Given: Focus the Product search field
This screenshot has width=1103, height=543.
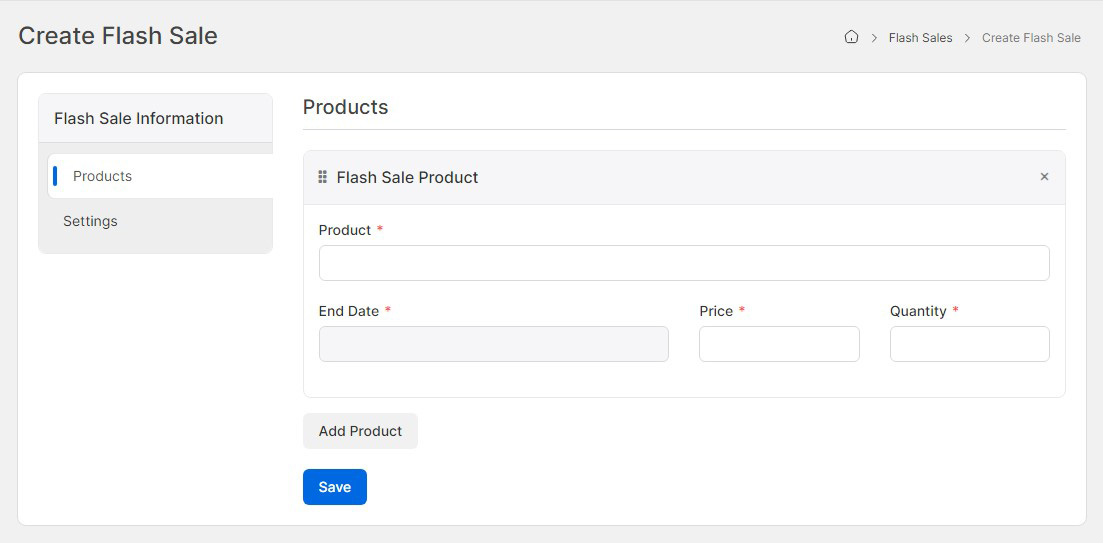Looking at the screenshot, I should coord(683,263).
